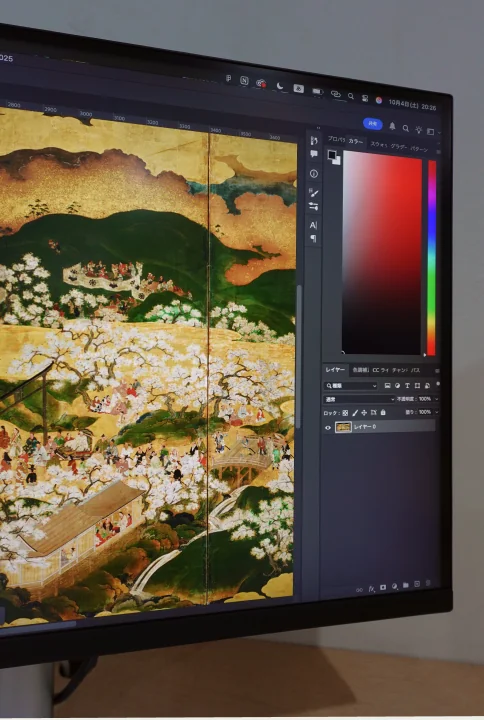Click the canvas vertical scrollbar
The width and height of the screenshot is (484, 720).
298,357
